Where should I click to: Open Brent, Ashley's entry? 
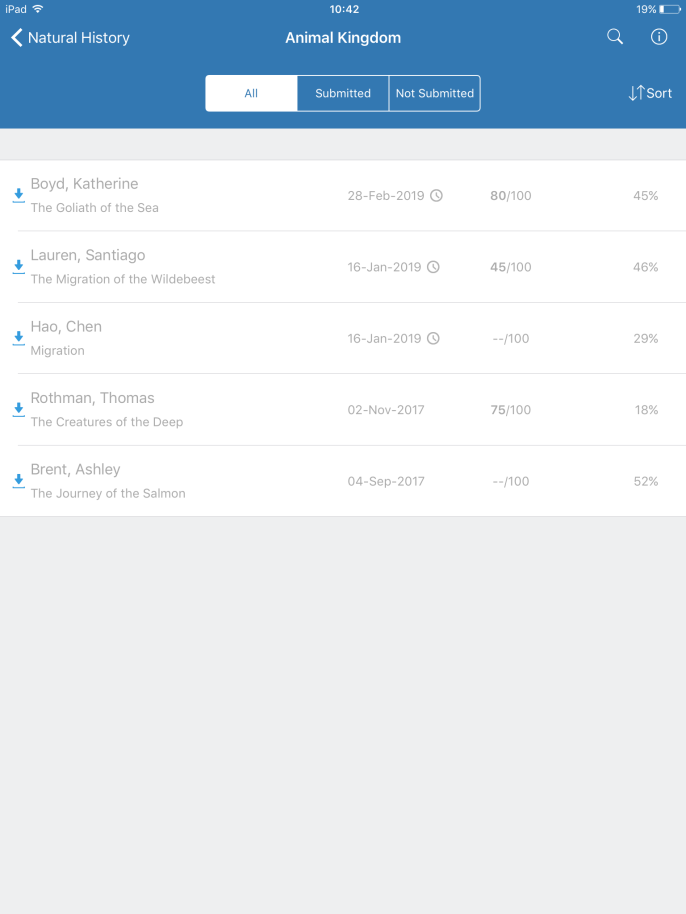click(x=343, y=481)
